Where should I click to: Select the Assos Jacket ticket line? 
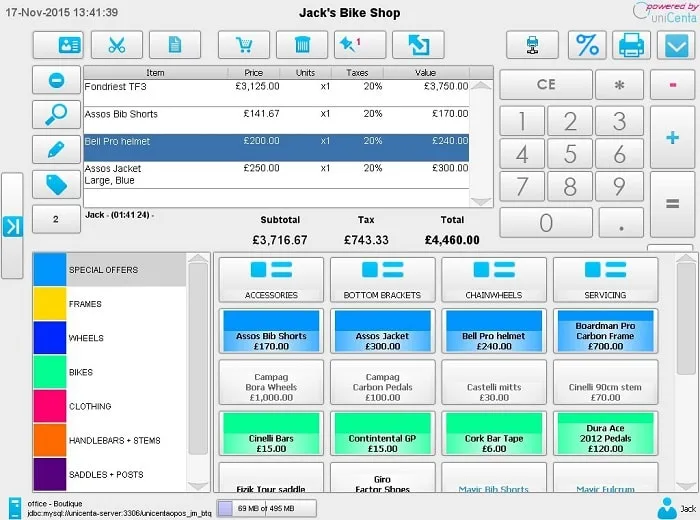(276, 175)
